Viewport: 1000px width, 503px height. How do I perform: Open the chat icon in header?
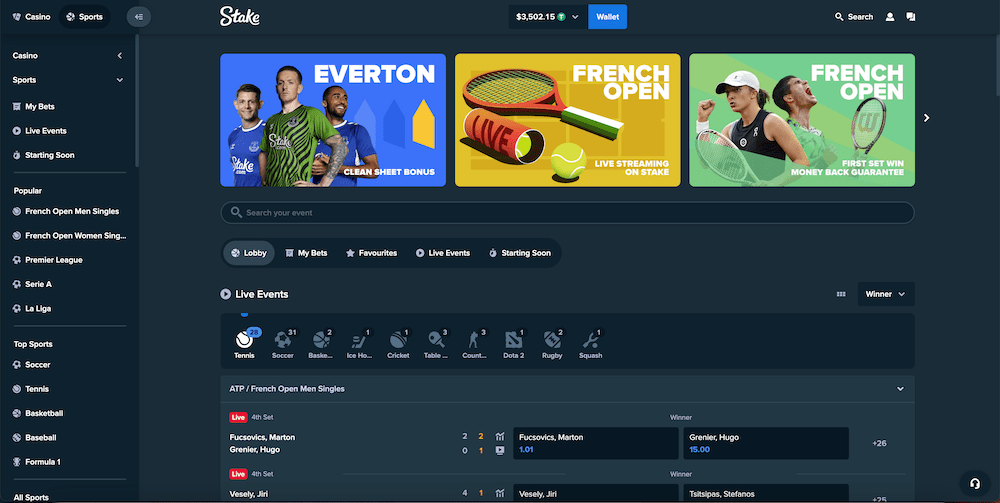[911, 17]
